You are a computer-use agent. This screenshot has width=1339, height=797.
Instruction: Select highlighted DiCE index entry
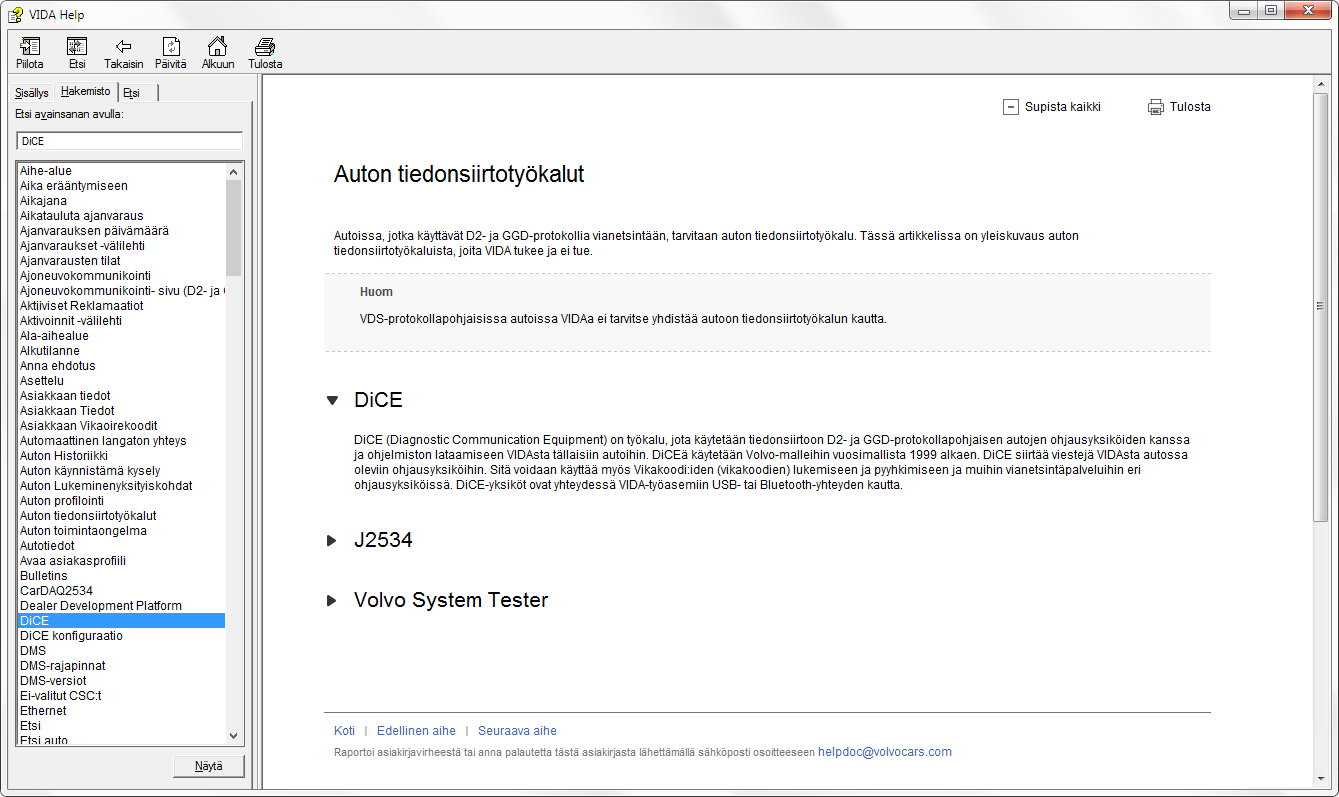121,621
